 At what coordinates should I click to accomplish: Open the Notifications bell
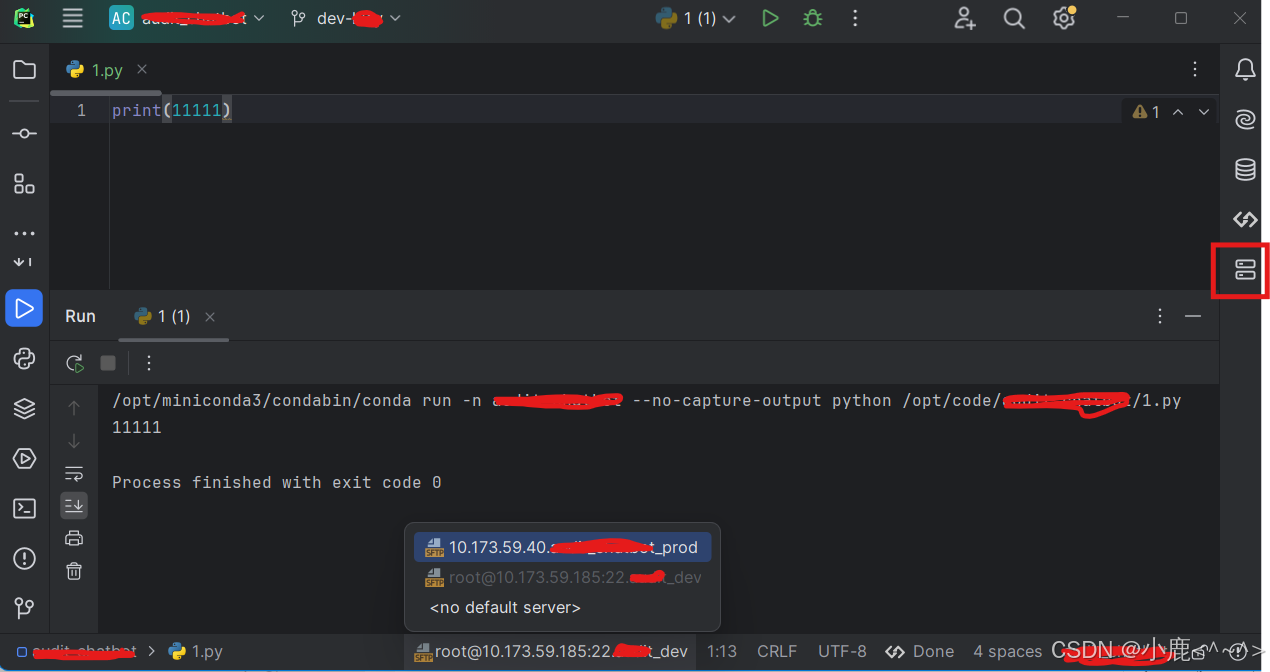(1243, 69)
